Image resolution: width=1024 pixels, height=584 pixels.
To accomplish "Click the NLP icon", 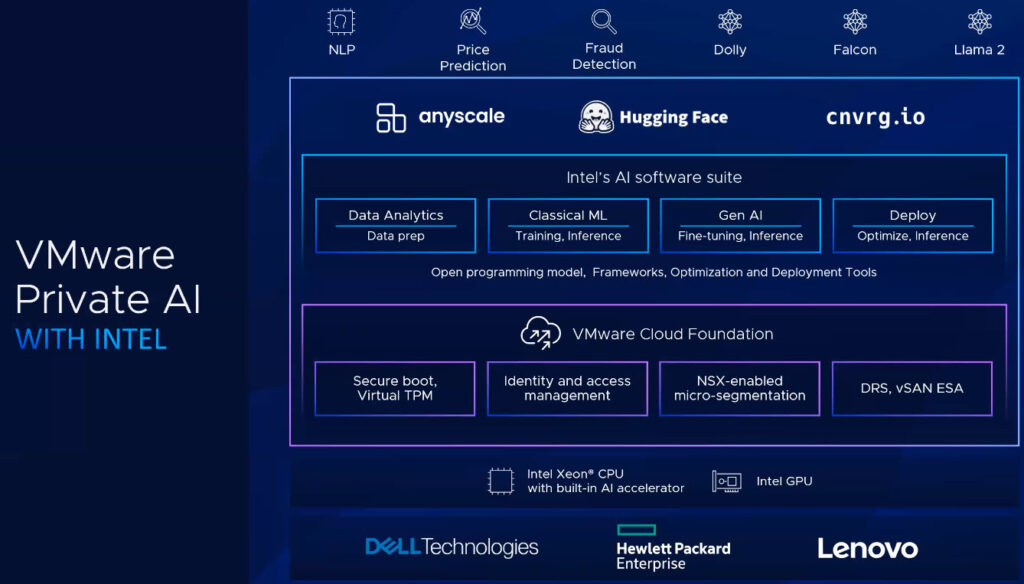I will 340,22.
